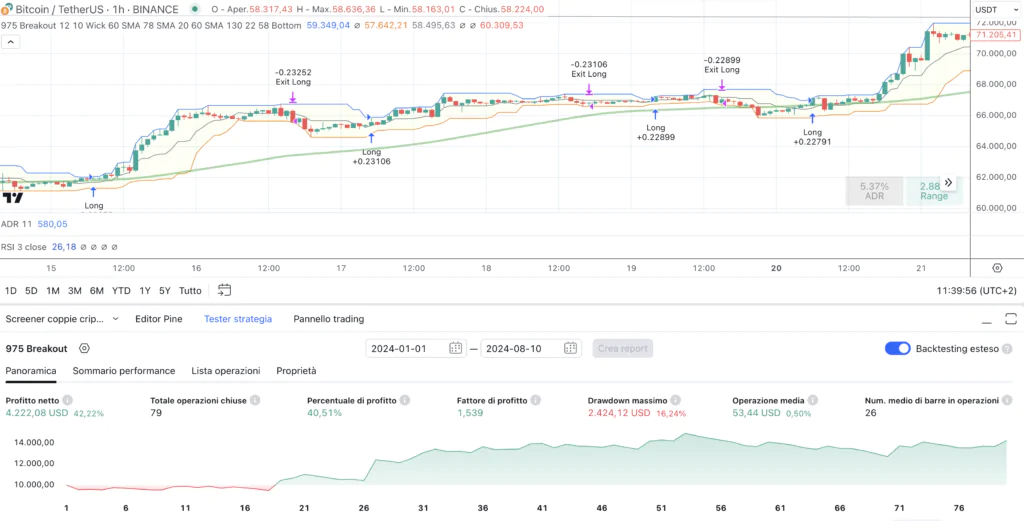Show info for Fattore di profitto
The height and width of the screenshot is (521, 1024).
[x=536, y=400]
